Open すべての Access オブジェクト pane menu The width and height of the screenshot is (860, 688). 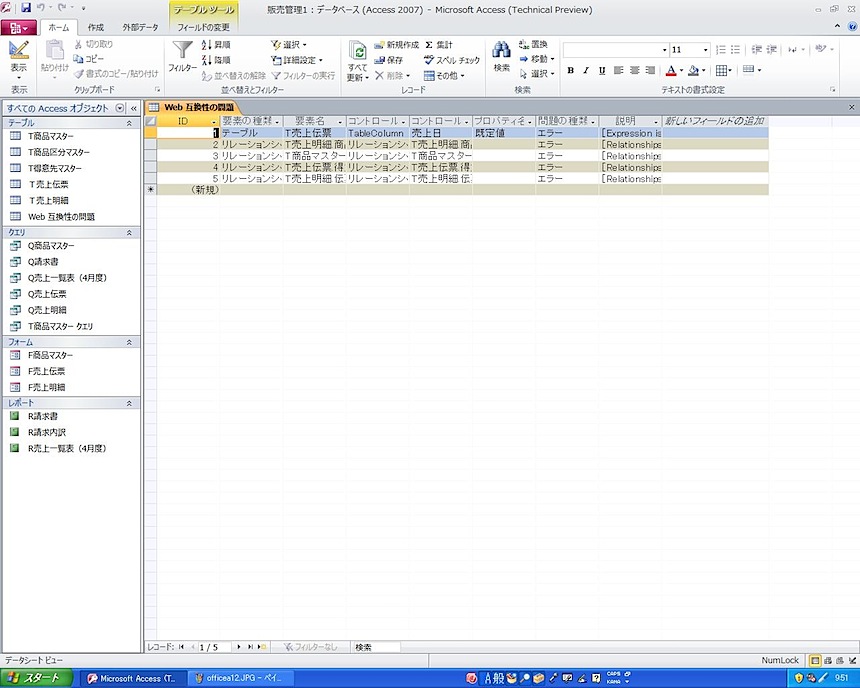pos(120,108)
